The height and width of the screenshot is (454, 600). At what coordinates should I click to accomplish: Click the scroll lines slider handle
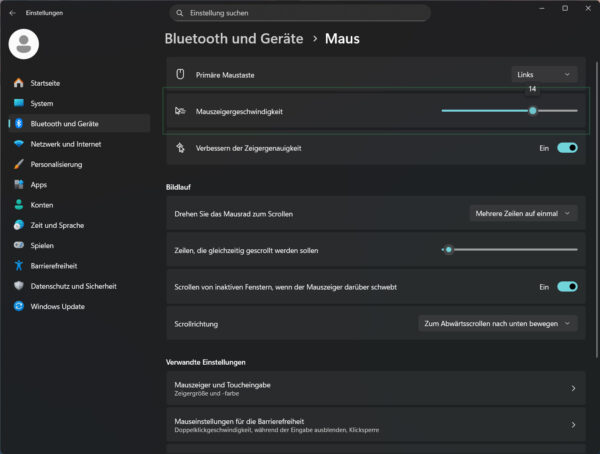448,250
